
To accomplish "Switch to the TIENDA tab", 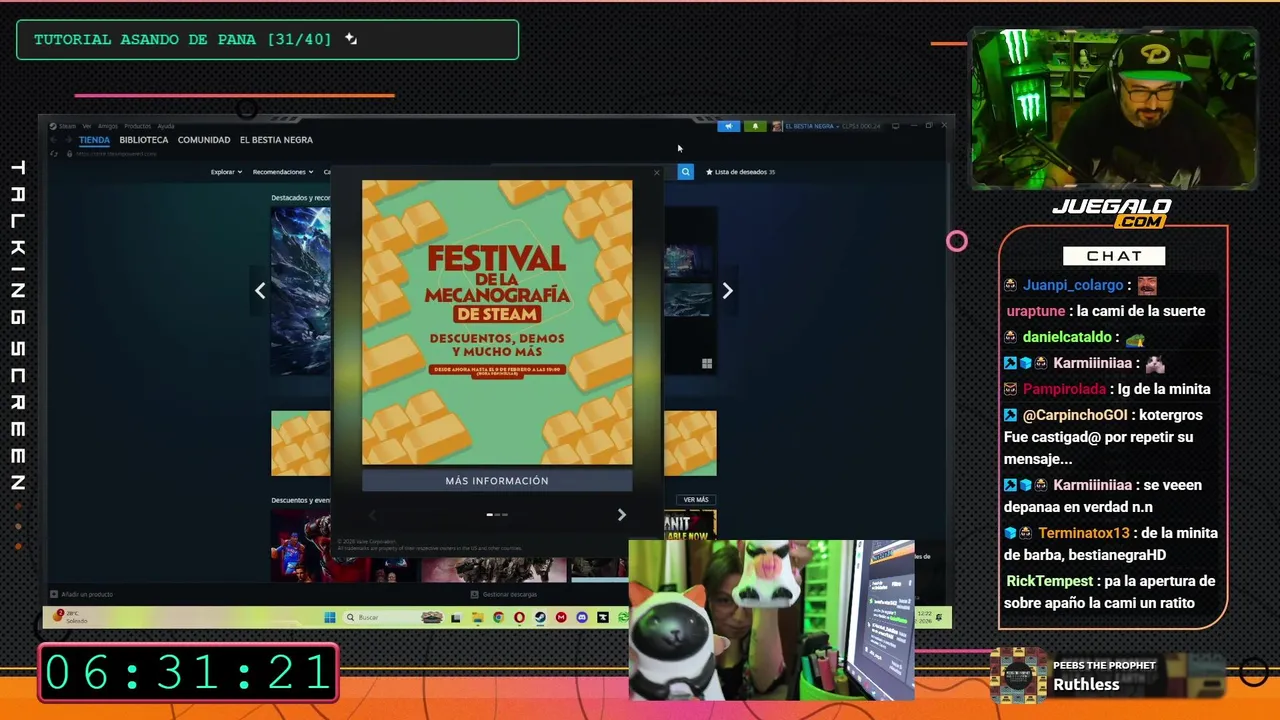I will pos(94,140).
